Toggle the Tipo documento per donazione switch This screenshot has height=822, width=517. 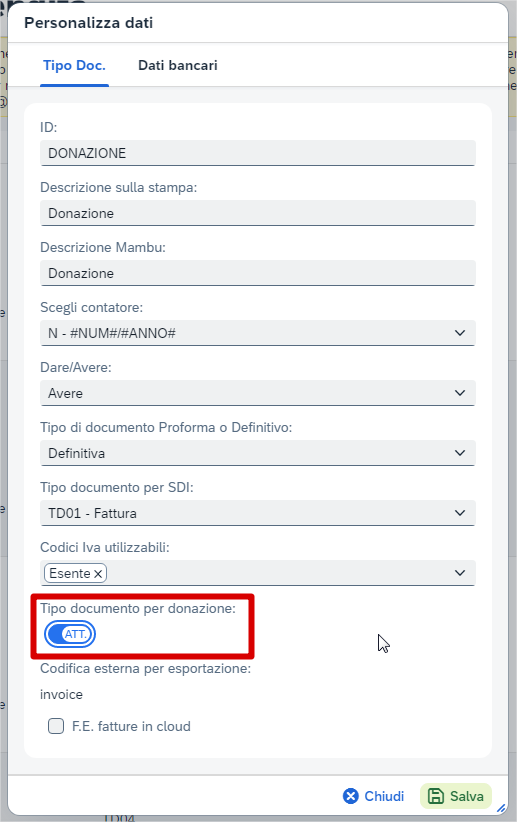point(70,634)
